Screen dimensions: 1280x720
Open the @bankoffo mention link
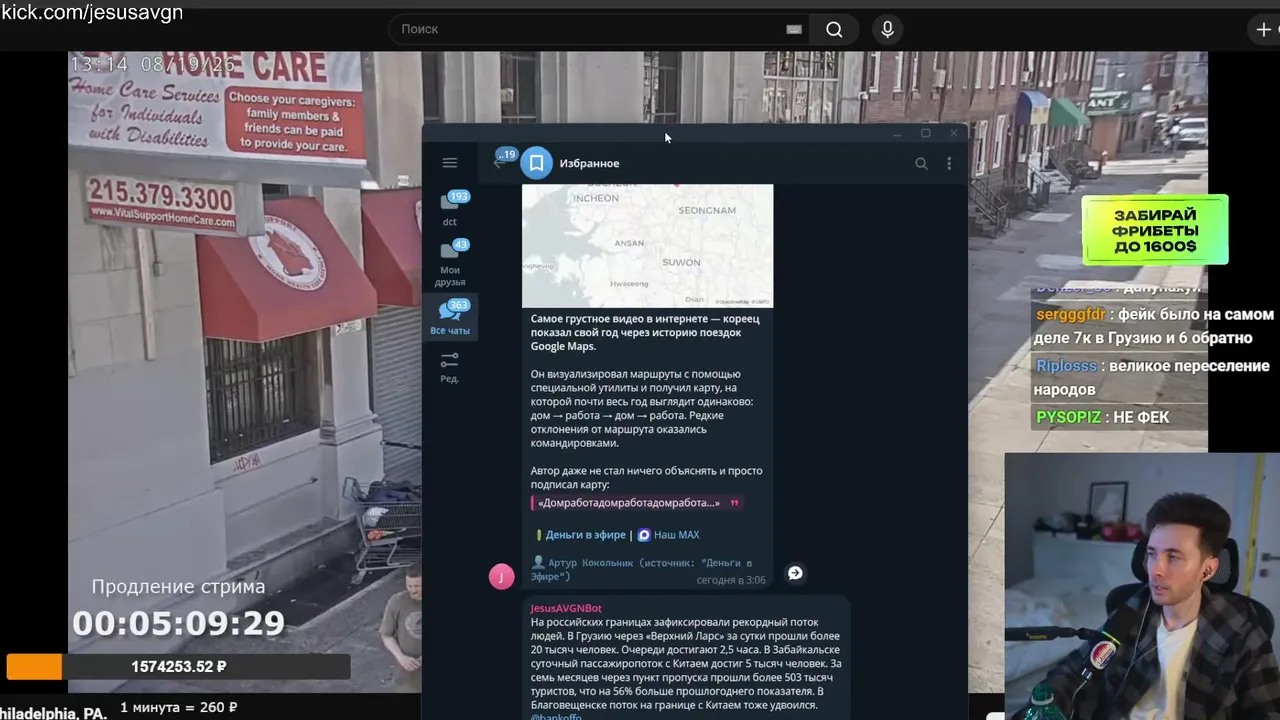(556, 717)
